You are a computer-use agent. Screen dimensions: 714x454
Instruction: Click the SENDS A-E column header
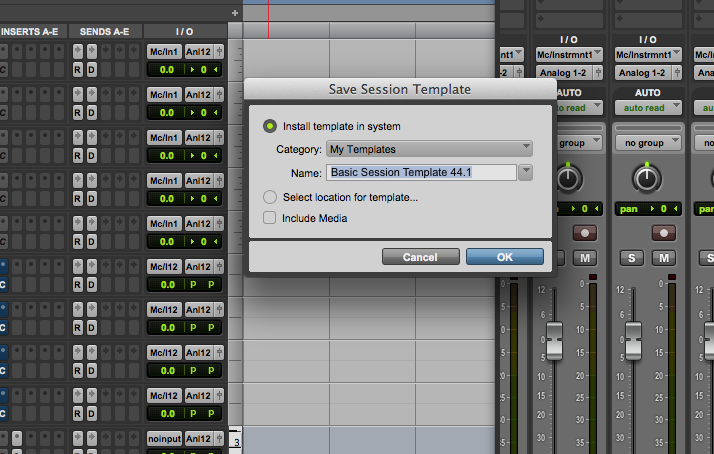click(x=104, y=31)
